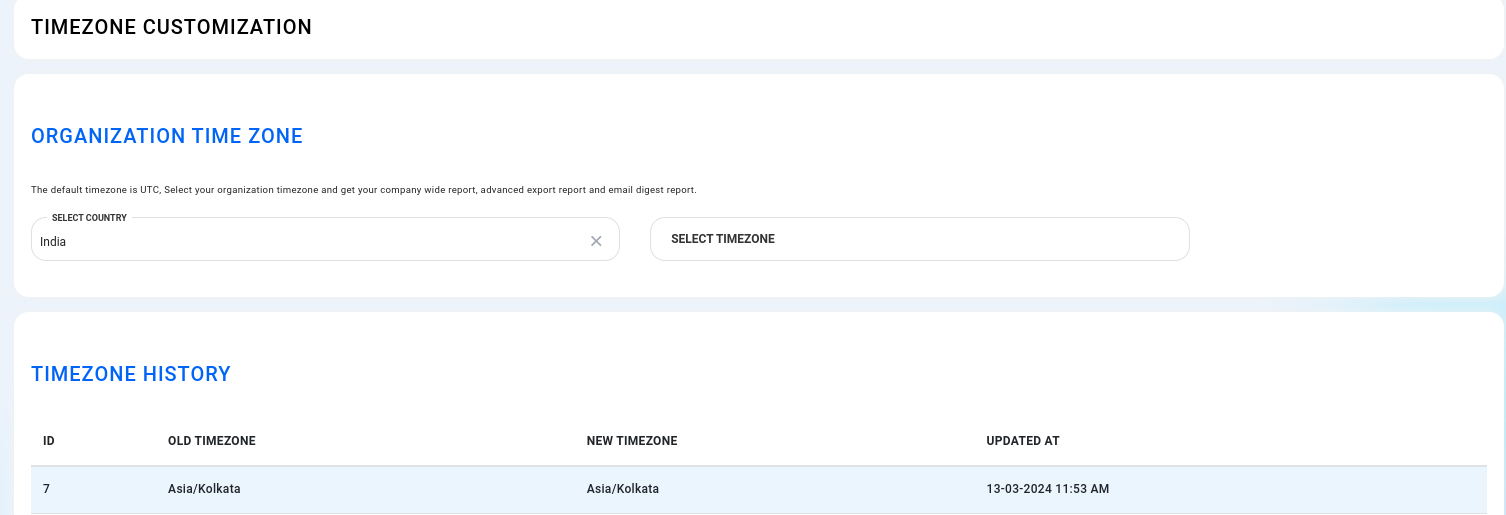Click the Timezone Customization page title
The width and height of the screenshot is (1506, 515).
[172, 27]
